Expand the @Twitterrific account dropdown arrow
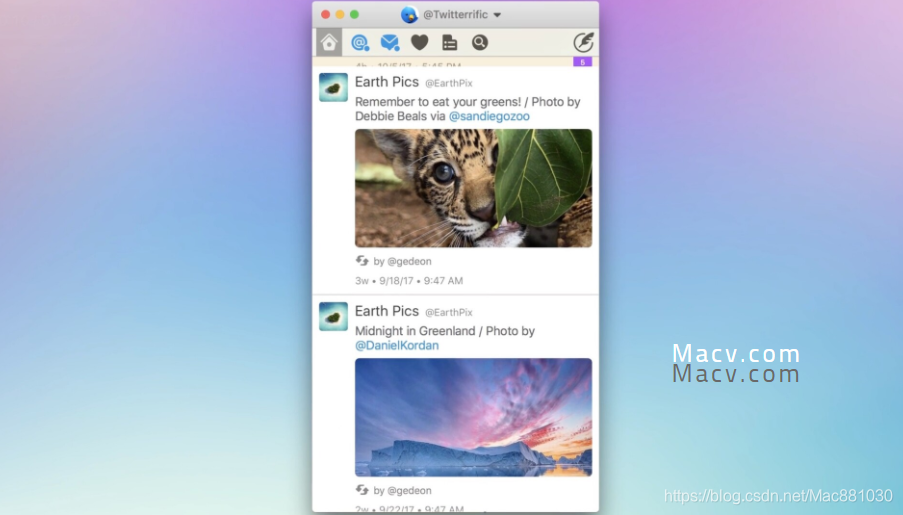 pos(497,15)
